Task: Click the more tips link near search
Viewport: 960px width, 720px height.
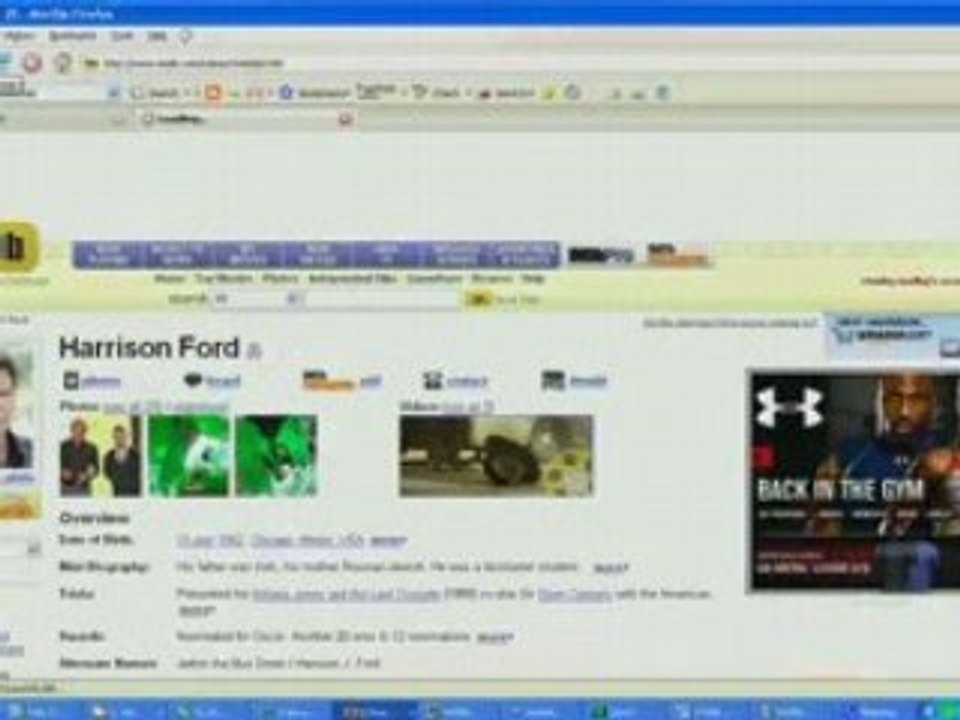Action: [x=517, y=300]
